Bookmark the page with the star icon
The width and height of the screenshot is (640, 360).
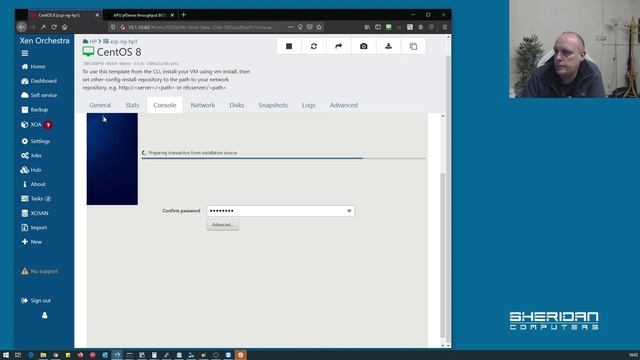pos(319,27)
